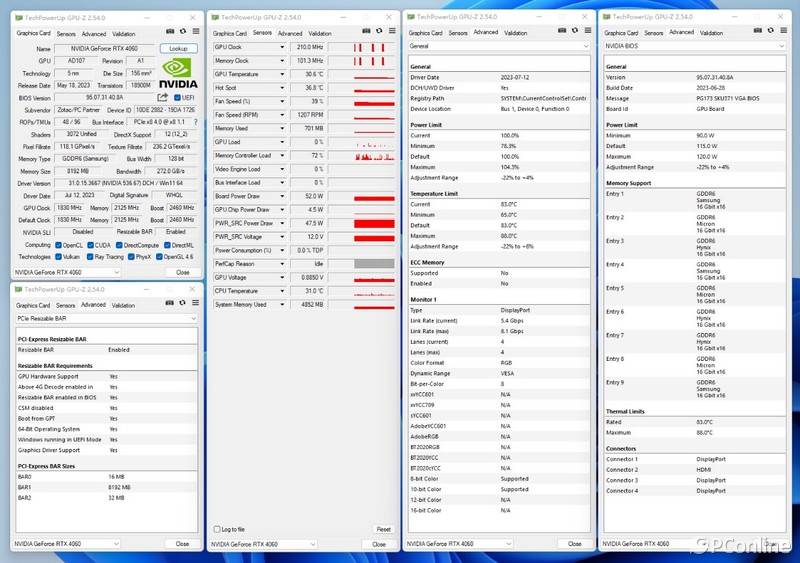Open the PerfCap Reason sensor dropdown

pos(282,264)
